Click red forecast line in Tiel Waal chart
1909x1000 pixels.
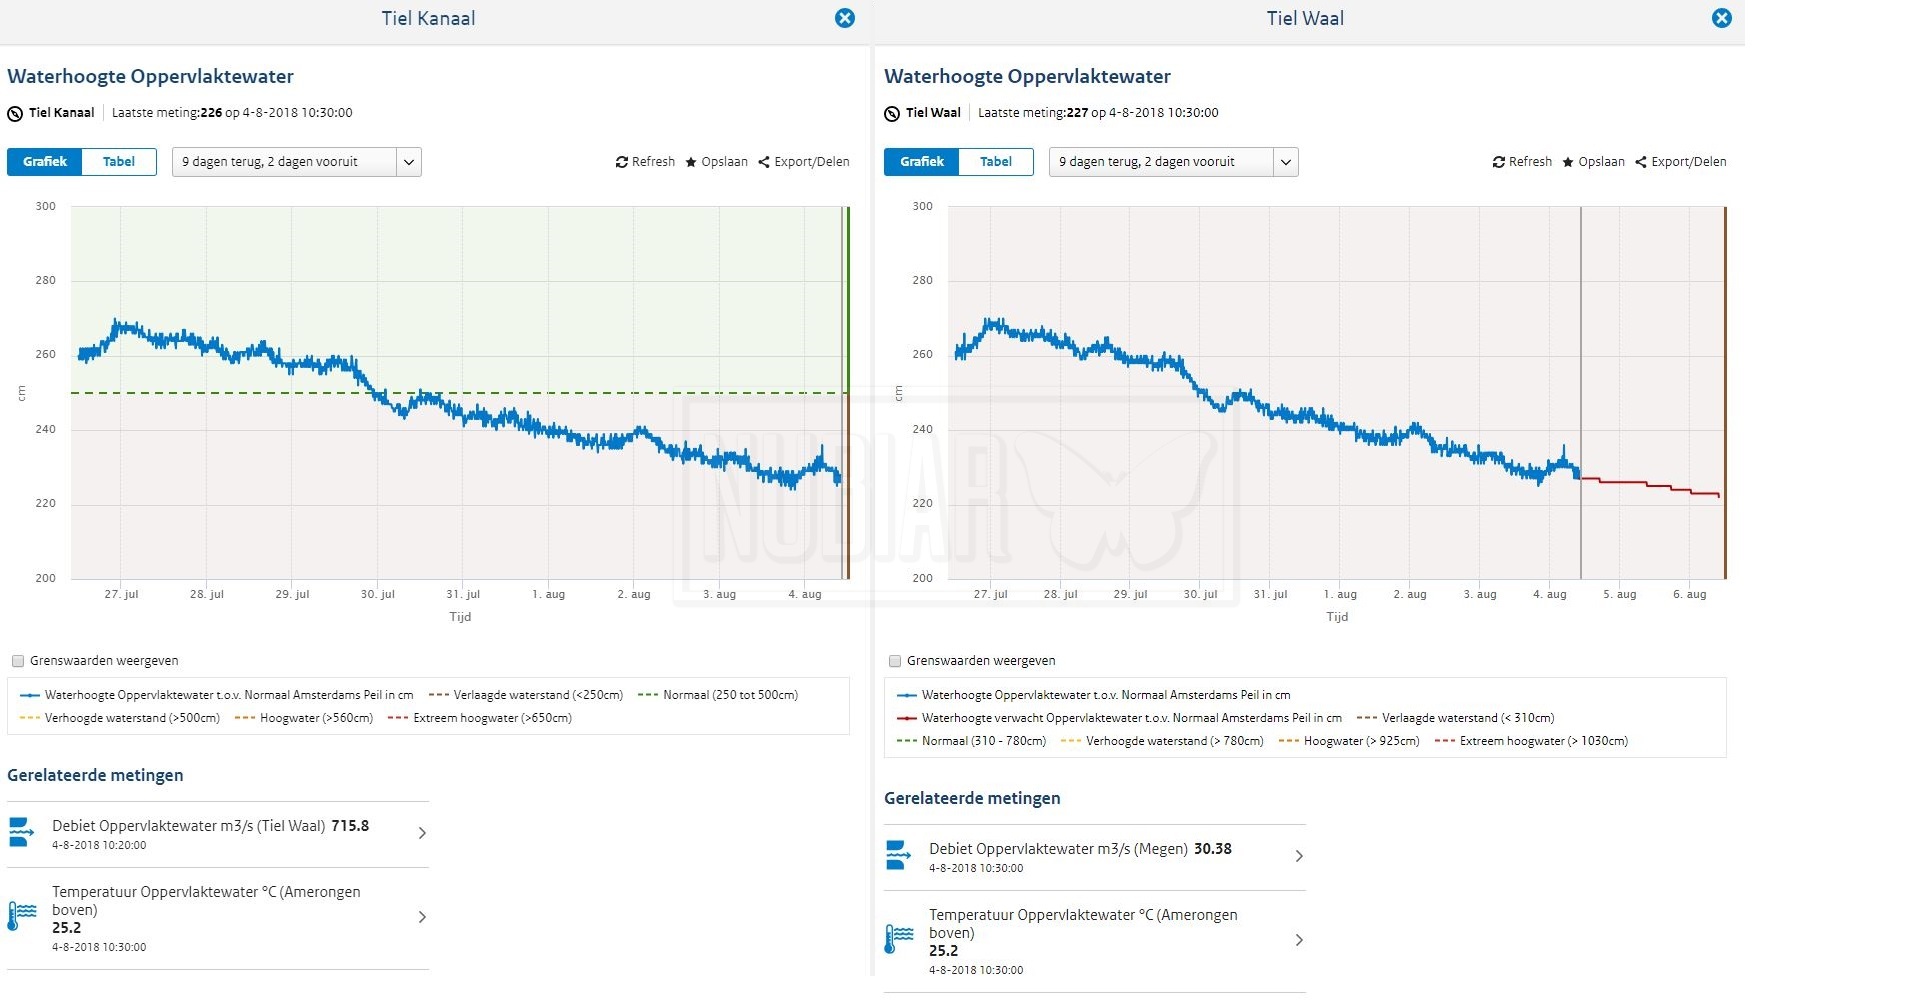coord(1650,486)
